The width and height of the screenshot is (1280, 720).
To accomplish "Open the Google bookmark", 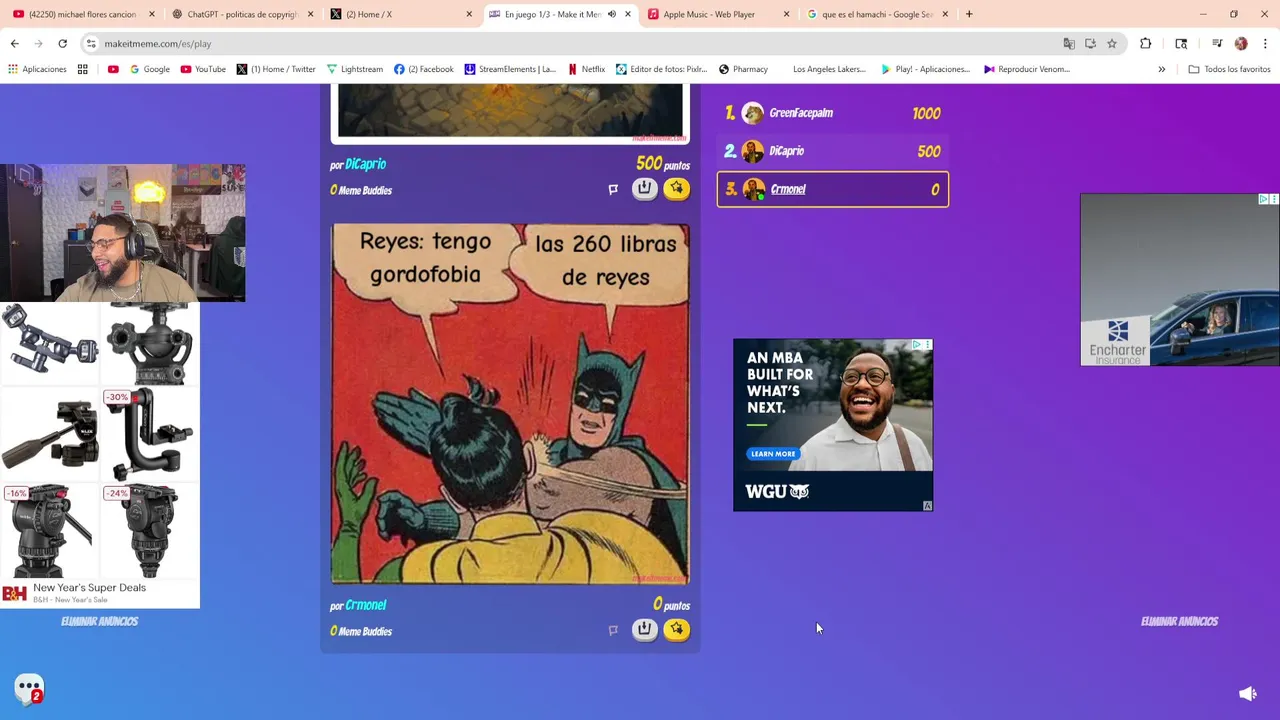I will 150,69.
